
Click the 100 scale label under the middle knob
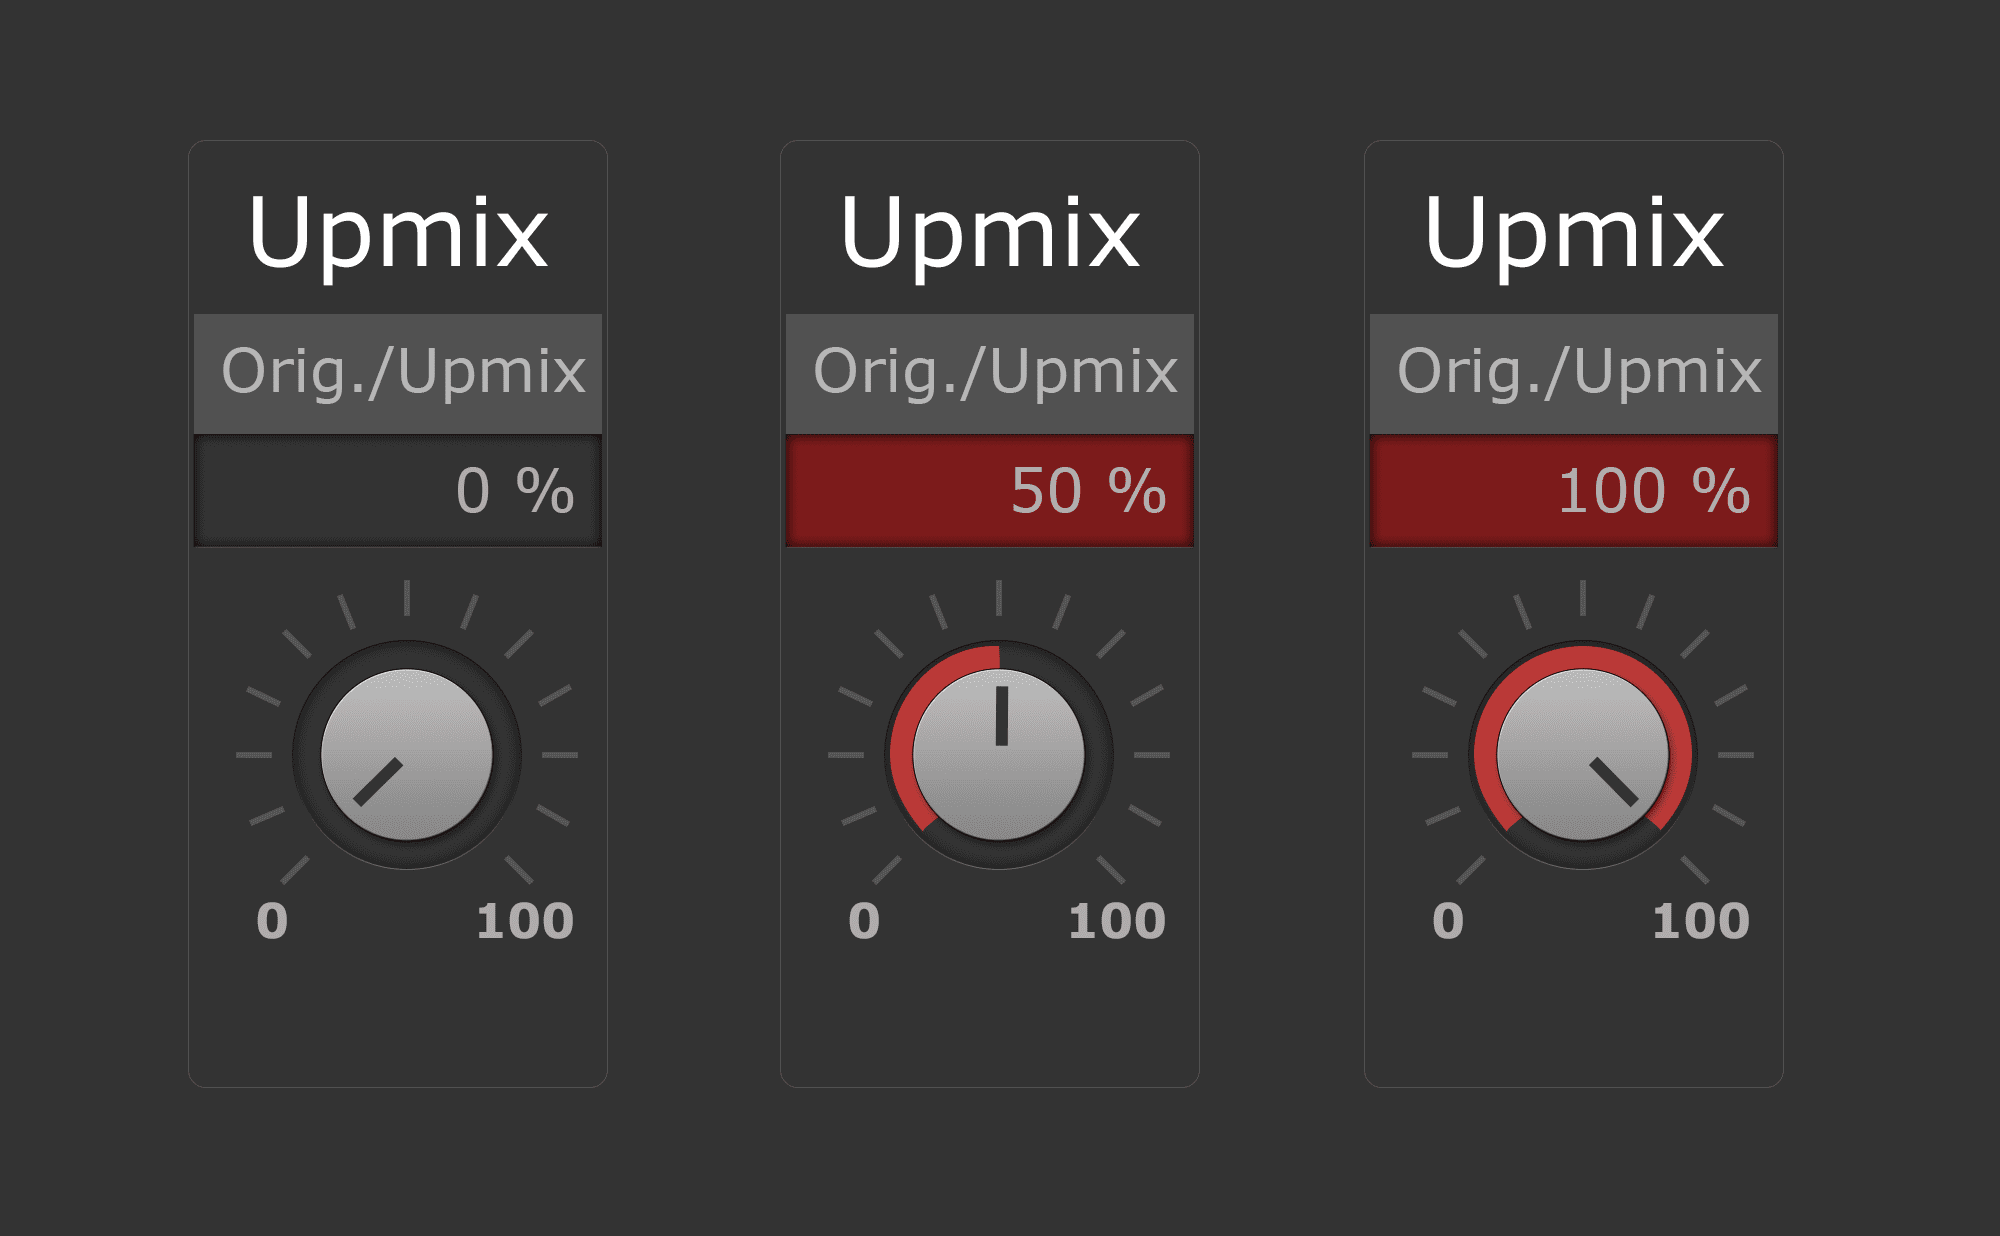[1116, 921]
